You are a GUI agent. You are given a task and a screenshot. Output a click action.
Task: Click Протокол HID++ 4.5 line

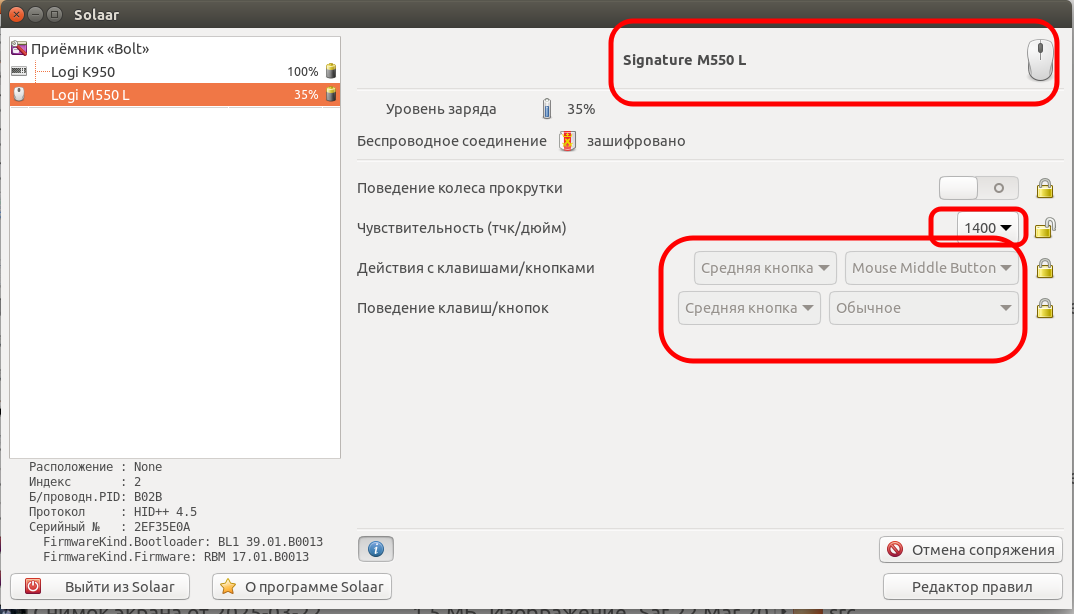[x=113, y=512]
